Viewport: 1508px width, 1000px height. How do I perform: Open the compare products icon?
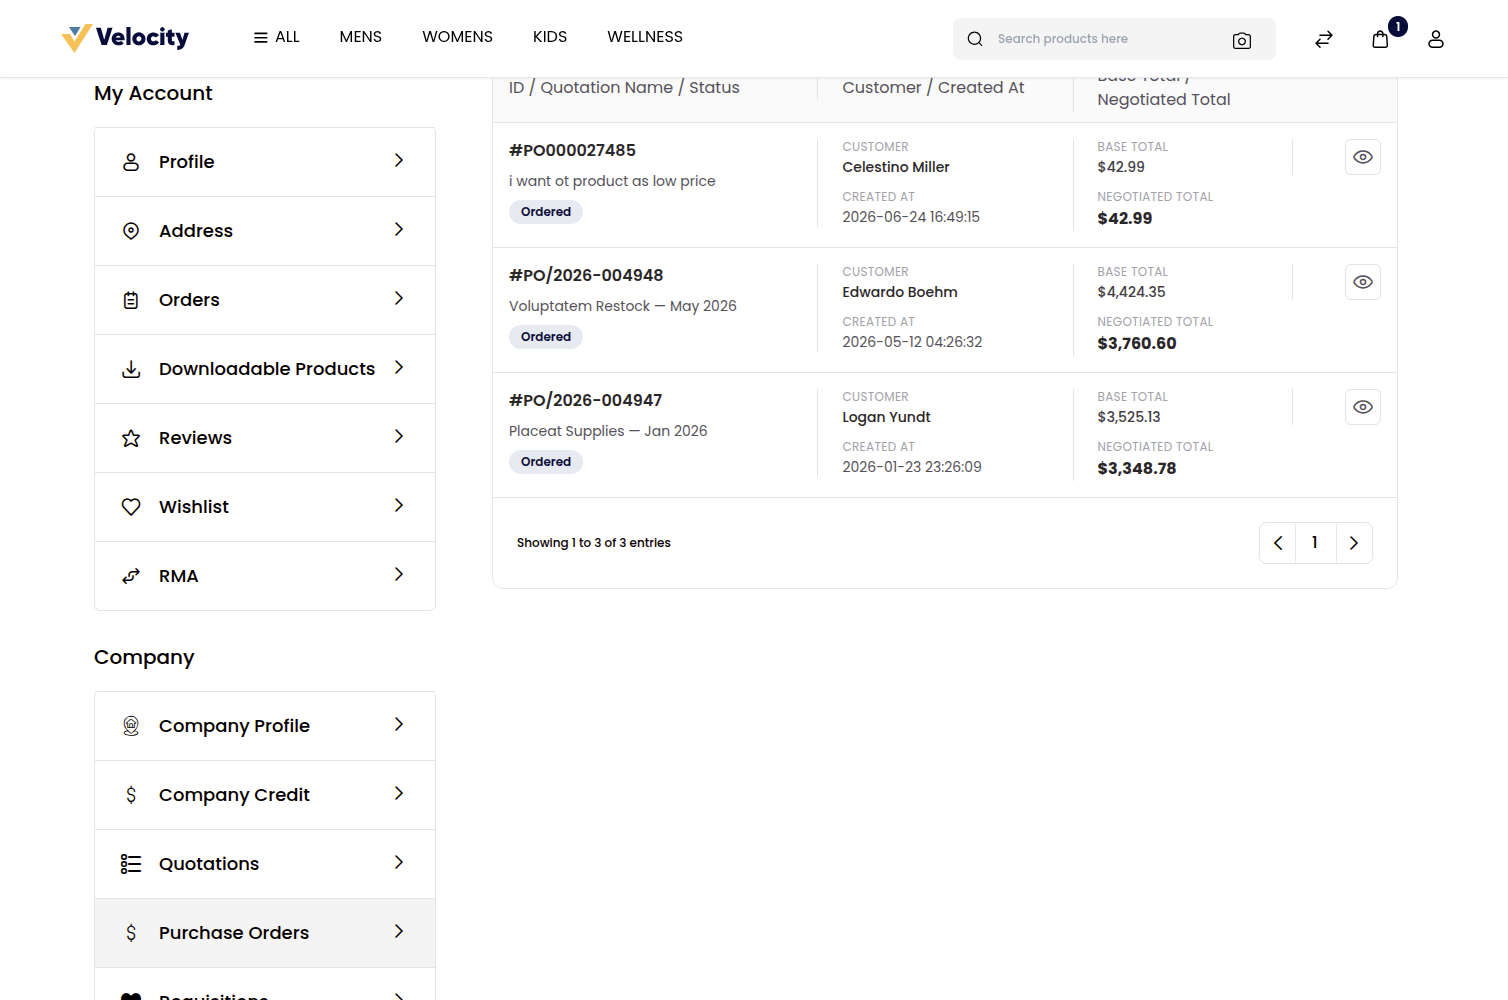[x=1323, y=39]
